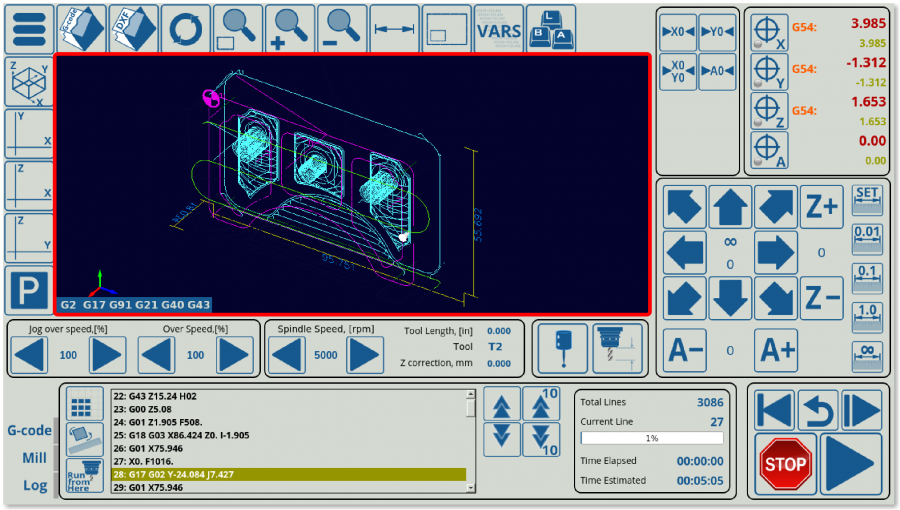Jog diagonally up-right
Viewport: 900px width, 510px height.
[x=776, y=207]
